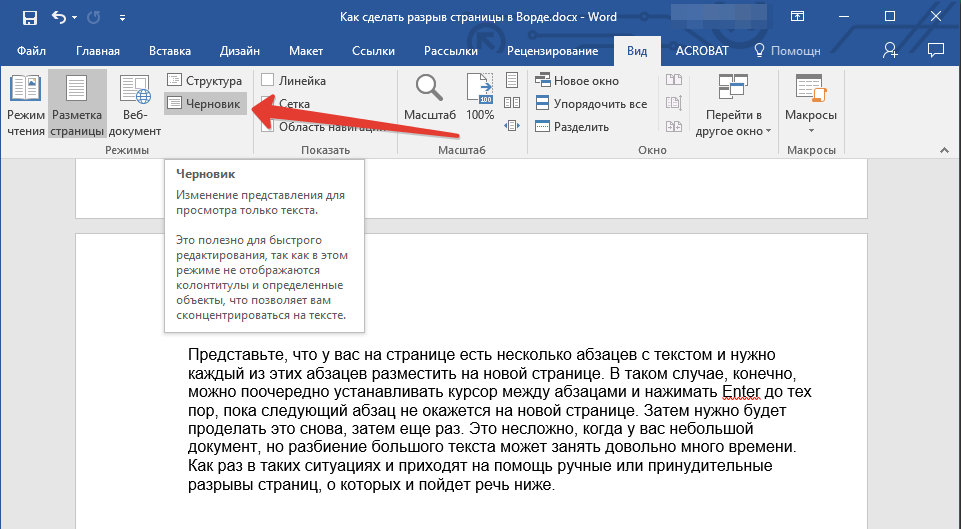This screenshot has height=529, width=961.
Task: Open the Macros dropdown arrow
Action: tap(810, 131)
